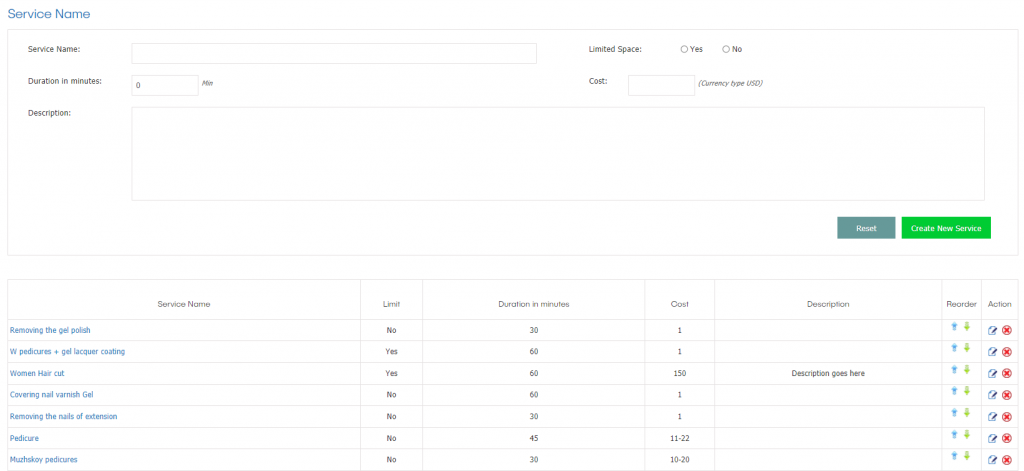Move up Covering nail varnish Gel row
The height and width of the screenshot is (471, 1024).
click(x=954, y=391)
